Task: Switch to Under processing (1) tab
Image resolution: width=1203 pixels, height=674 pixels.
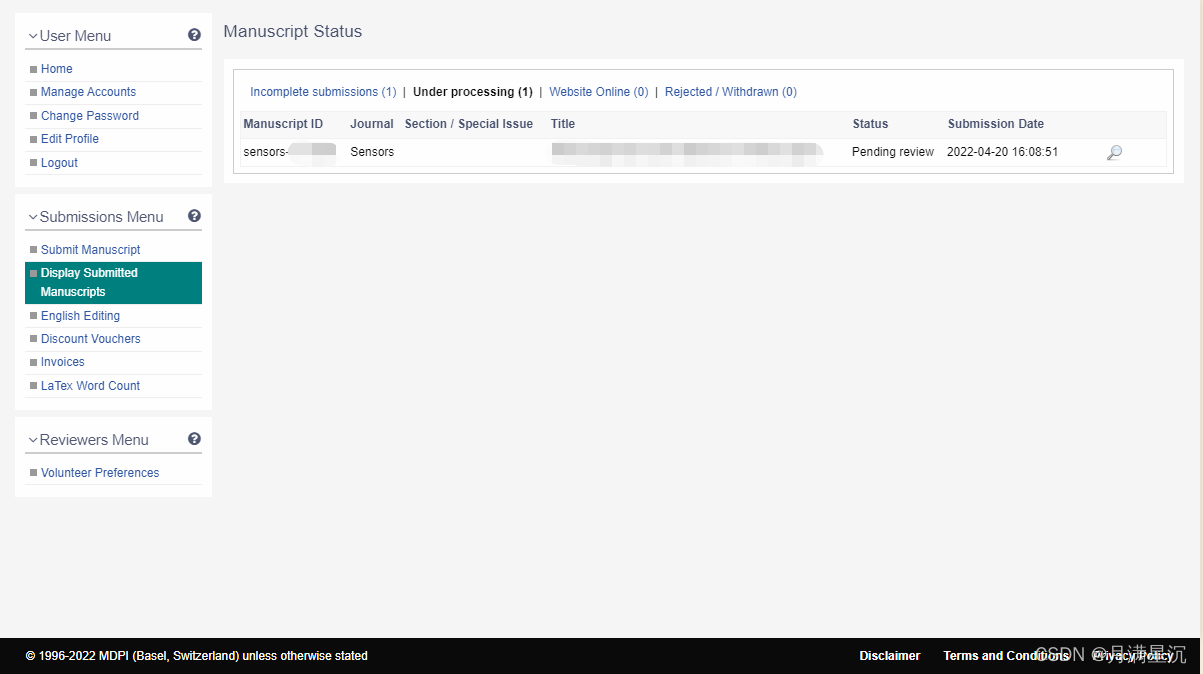Action: pyautogui.click(x=473, y=92)
